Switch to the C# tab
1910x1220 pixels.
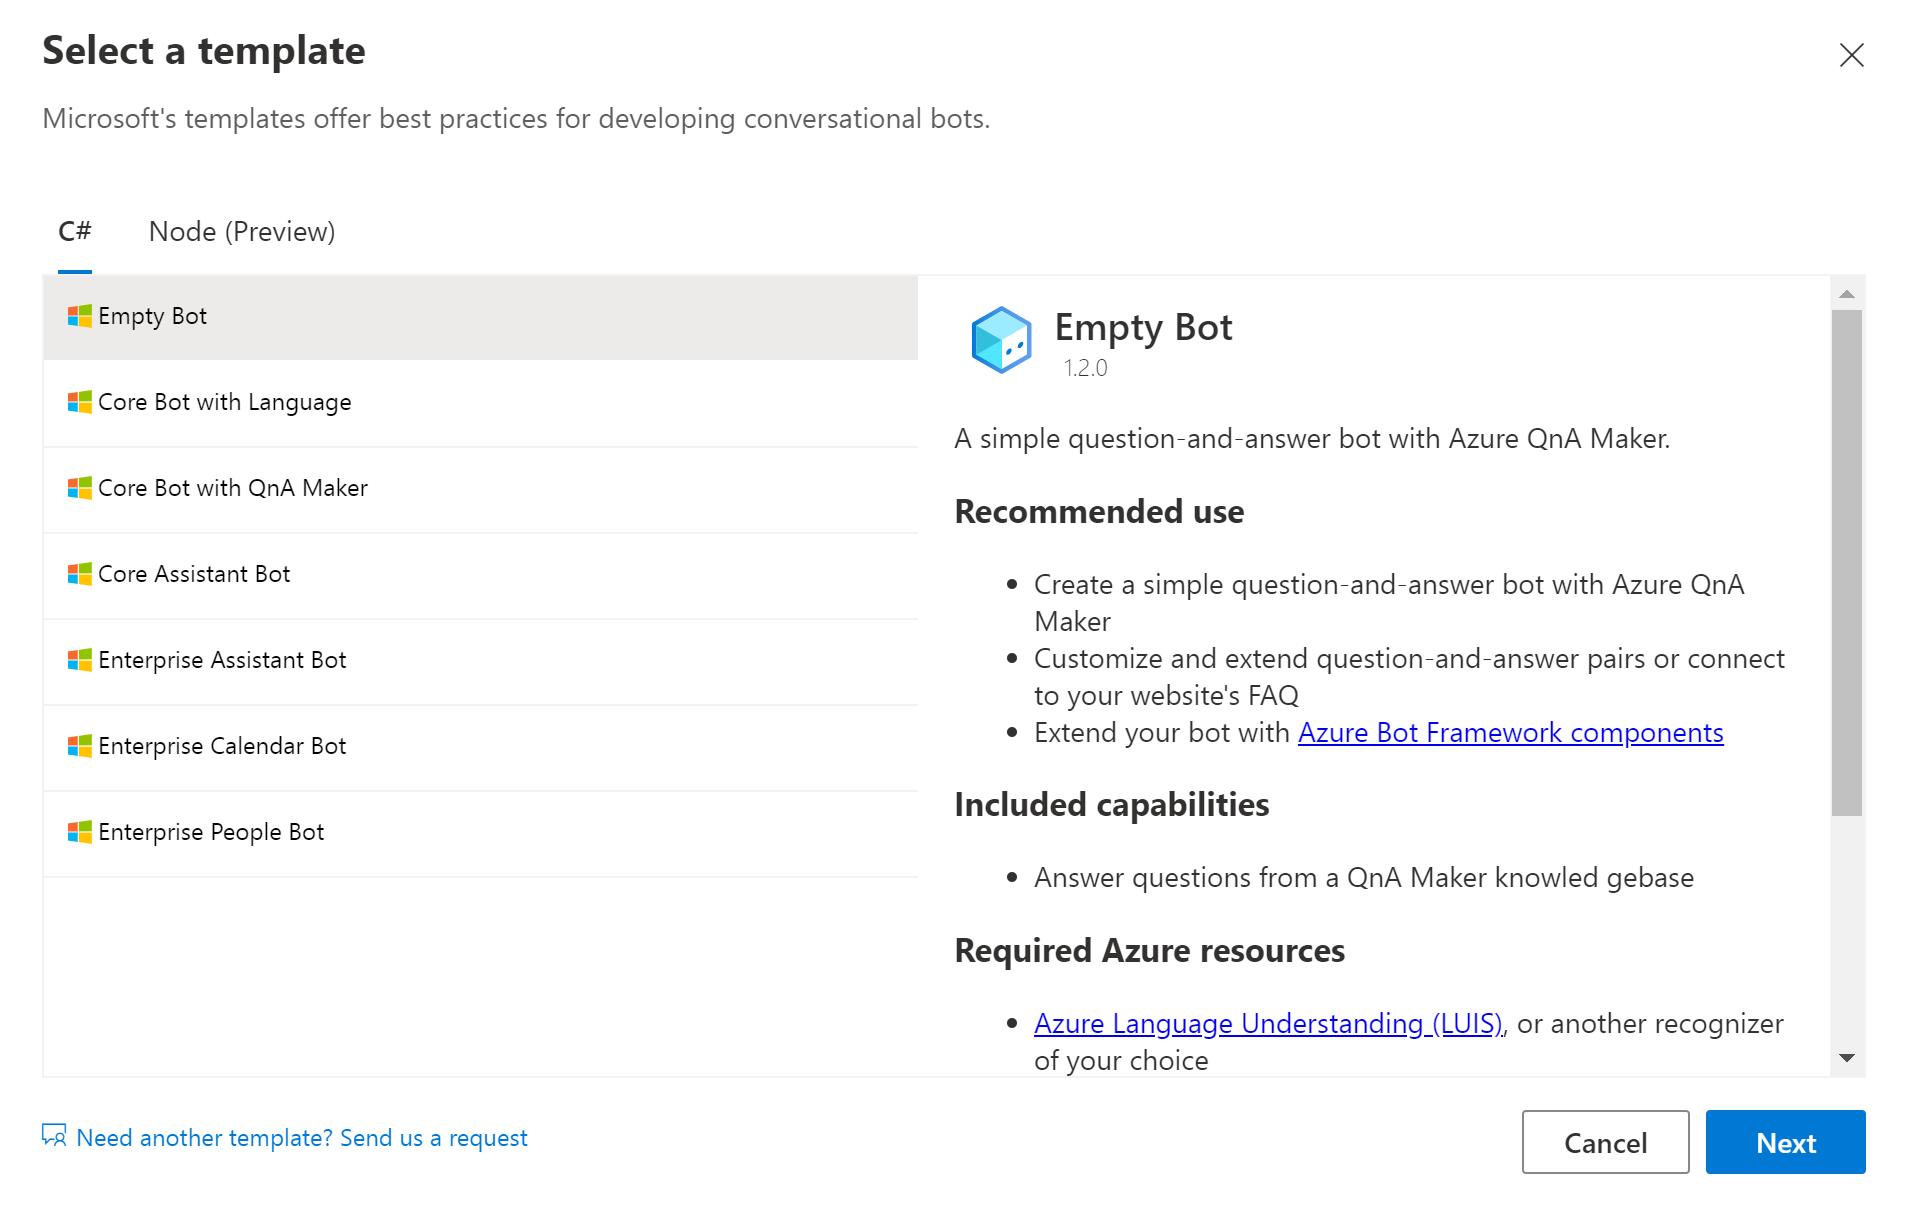coord(75,232)
